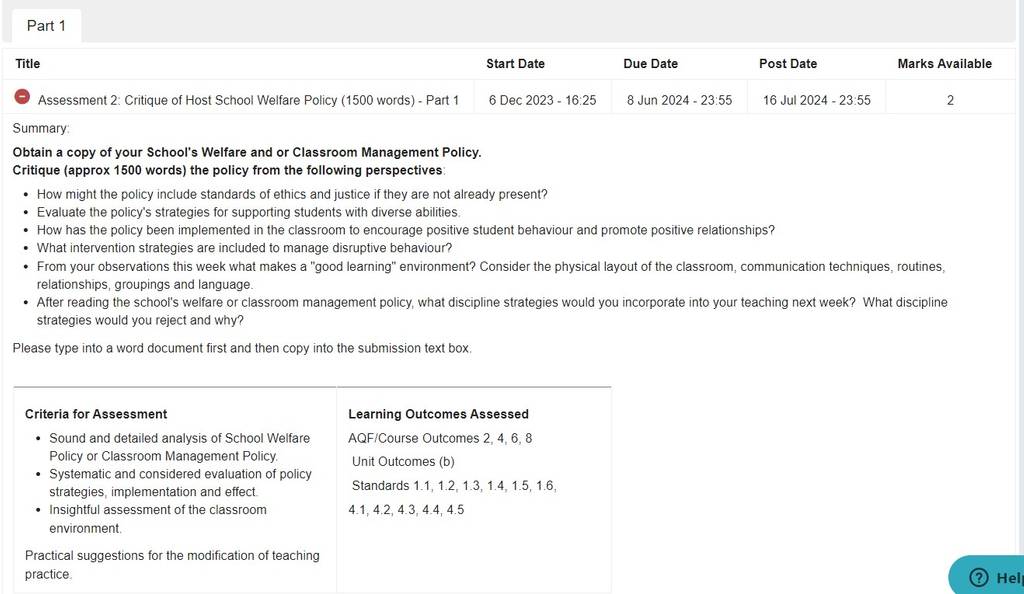Click the Criteria for Assessment heading
Image resolution: width=1024 pixels, height=594 pixels.
pos(96,414)
